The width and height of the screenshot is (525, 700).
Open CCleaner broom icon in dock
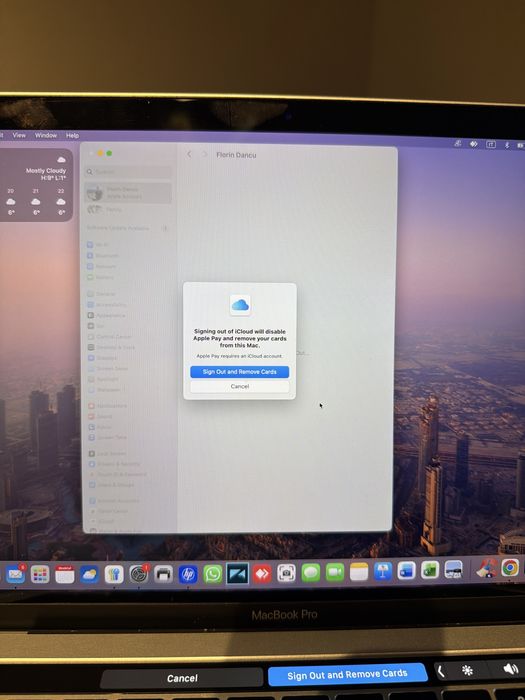click(x=487, y=569)
